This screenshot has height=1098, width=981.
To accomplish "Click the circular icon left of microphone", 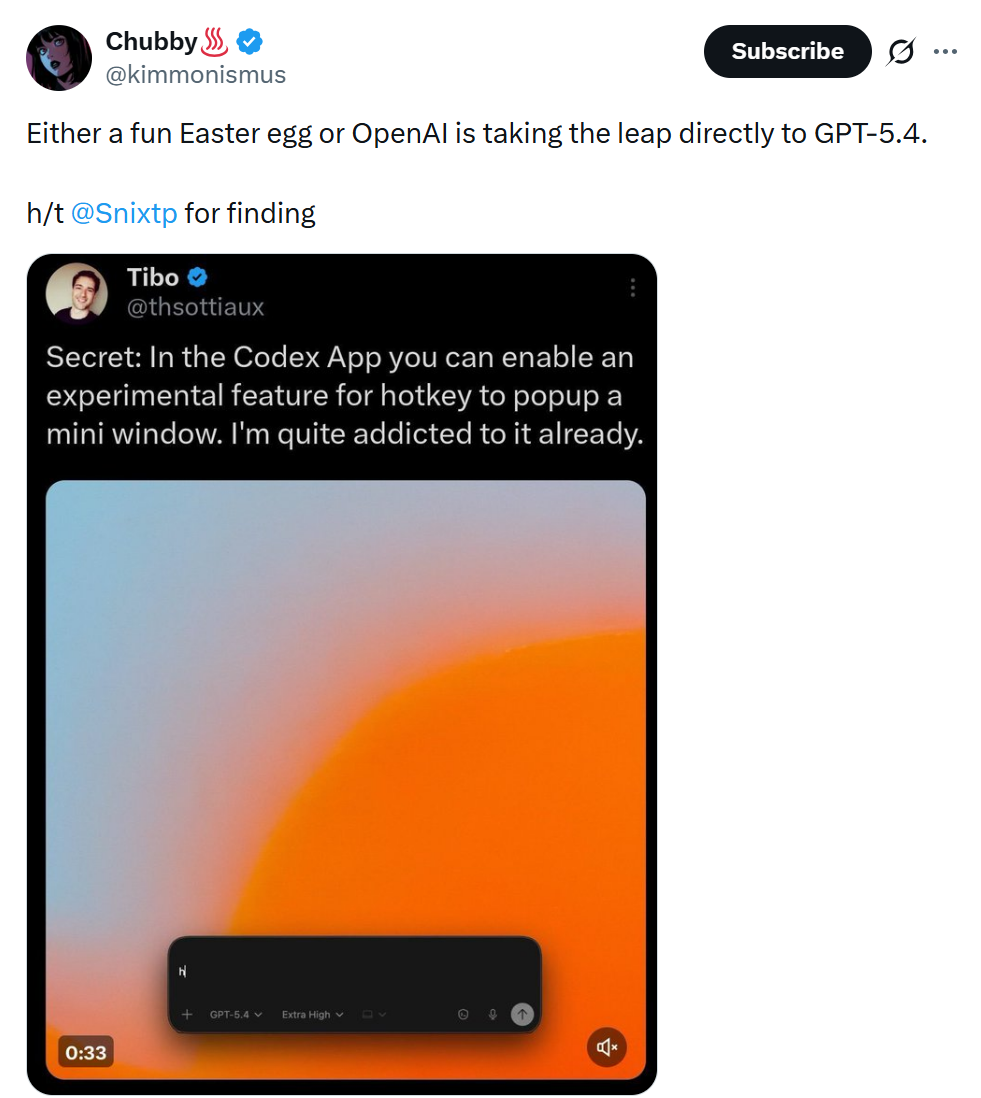I will (x=463, y=1014).
